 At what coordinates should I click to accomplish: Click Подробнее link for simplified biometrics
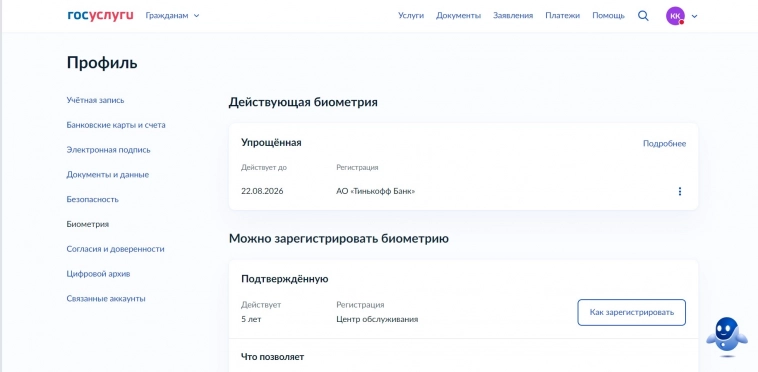[664, 143]
